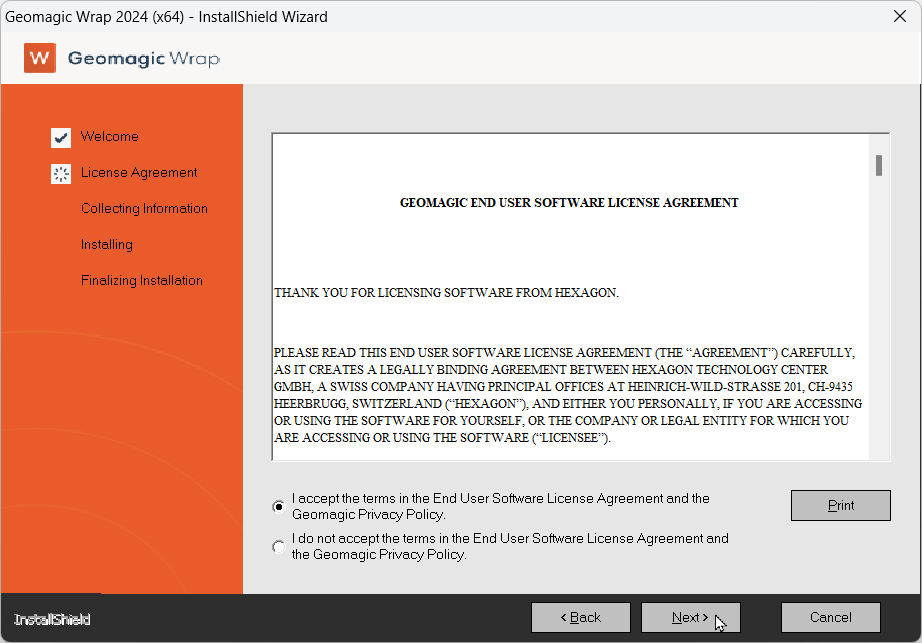The width and height of the screenshot is (922, 643).
Task: Click the Welcome step checkmark icon
Action: (61, 138)
